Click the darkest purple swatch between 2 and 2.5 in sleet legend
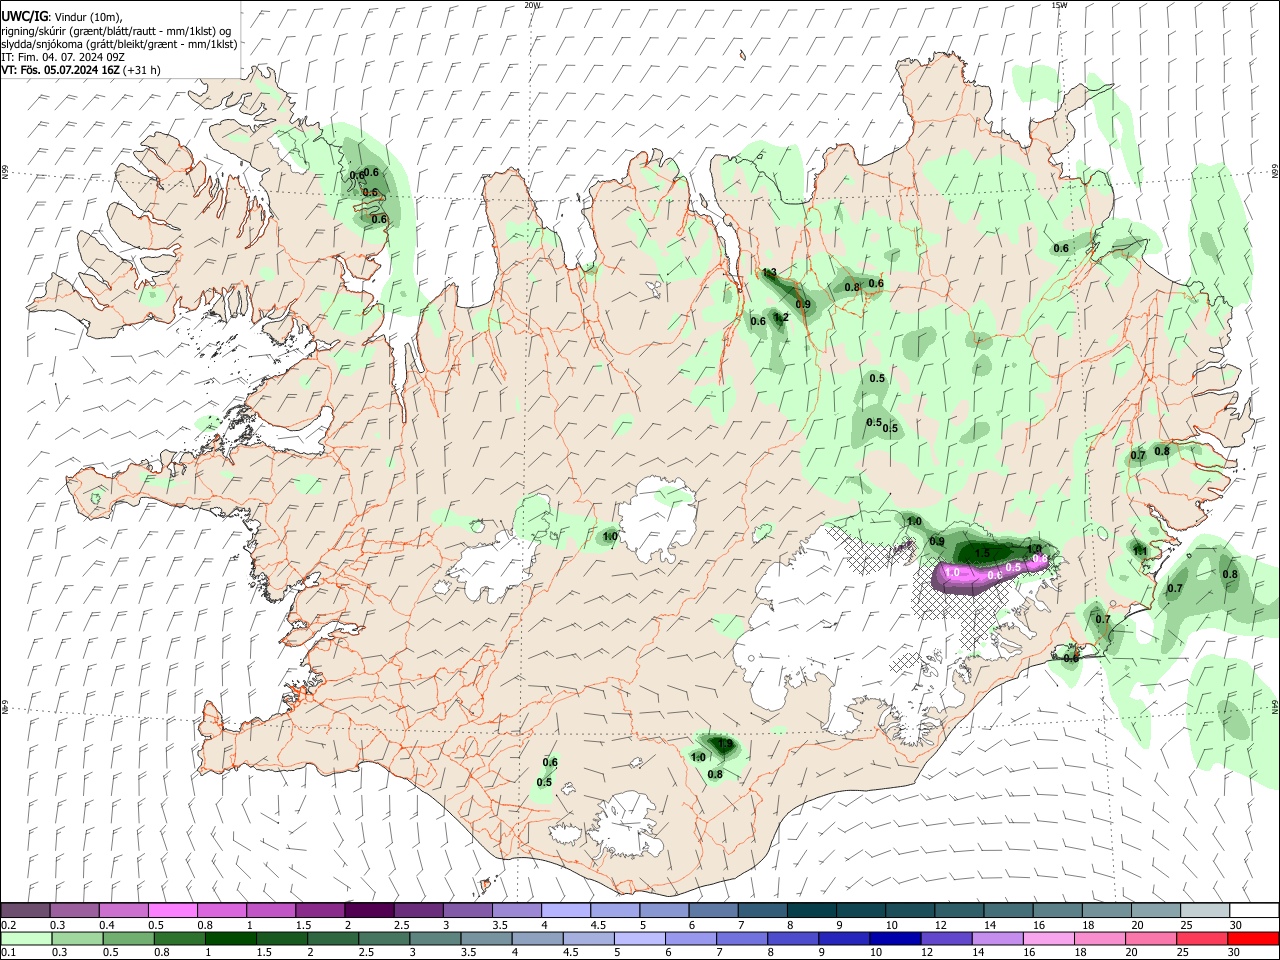Screen dimensions: 1280x960 pyautogui.click(x=368, y=911)
